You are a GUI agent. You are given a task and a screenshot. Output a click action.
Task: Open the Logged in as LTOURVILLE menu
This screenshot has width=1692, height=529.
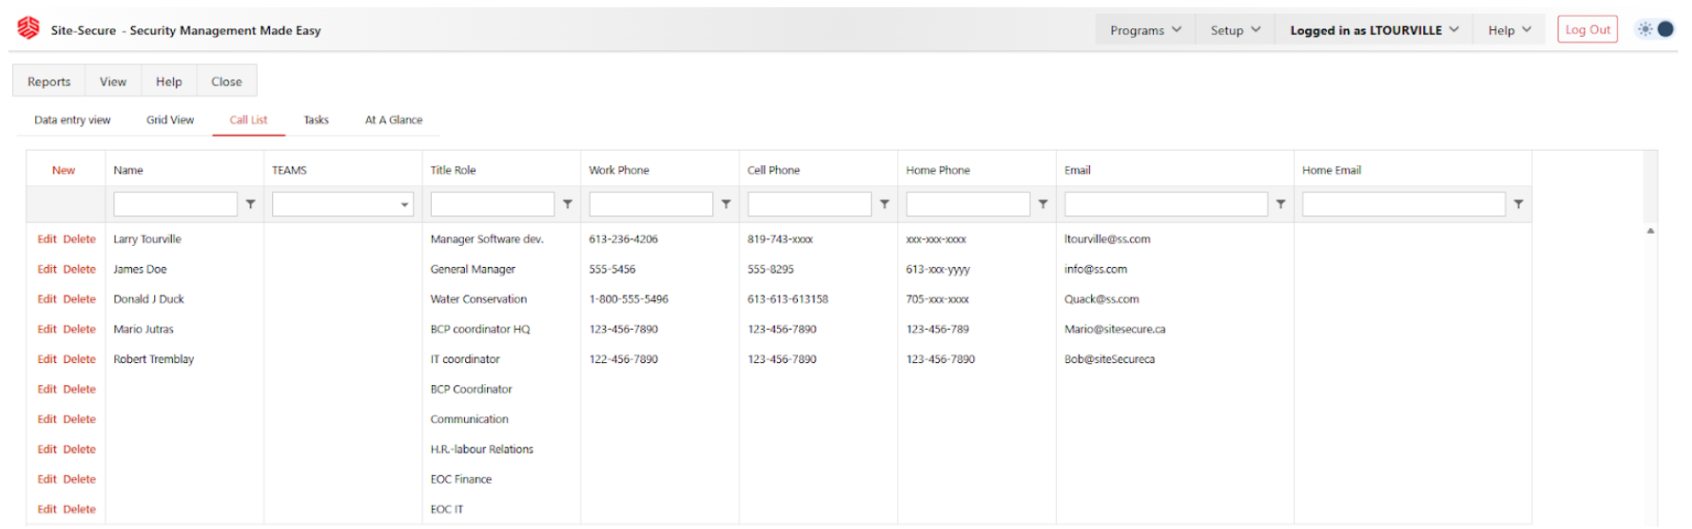coord(1373,30)
